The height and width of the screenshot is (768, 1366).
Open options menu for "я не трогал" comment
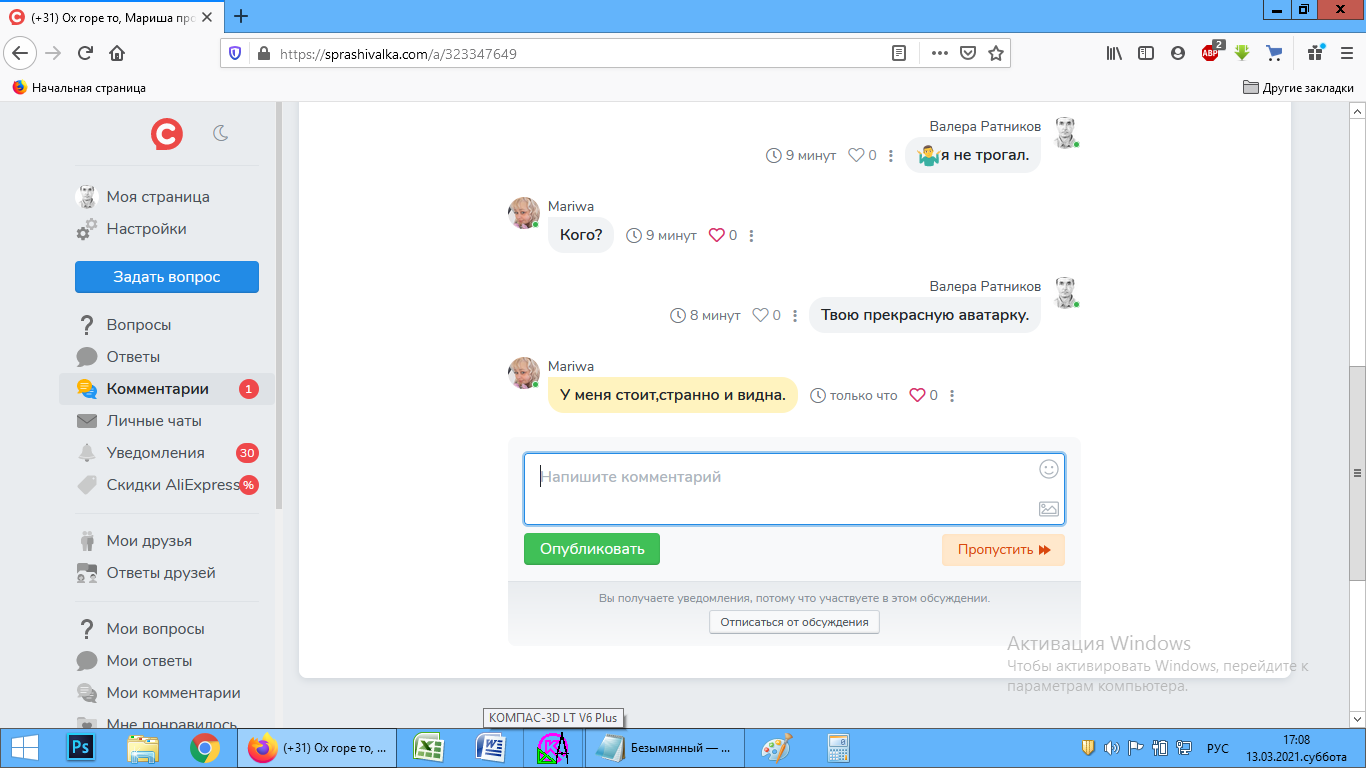coord(891,156)
